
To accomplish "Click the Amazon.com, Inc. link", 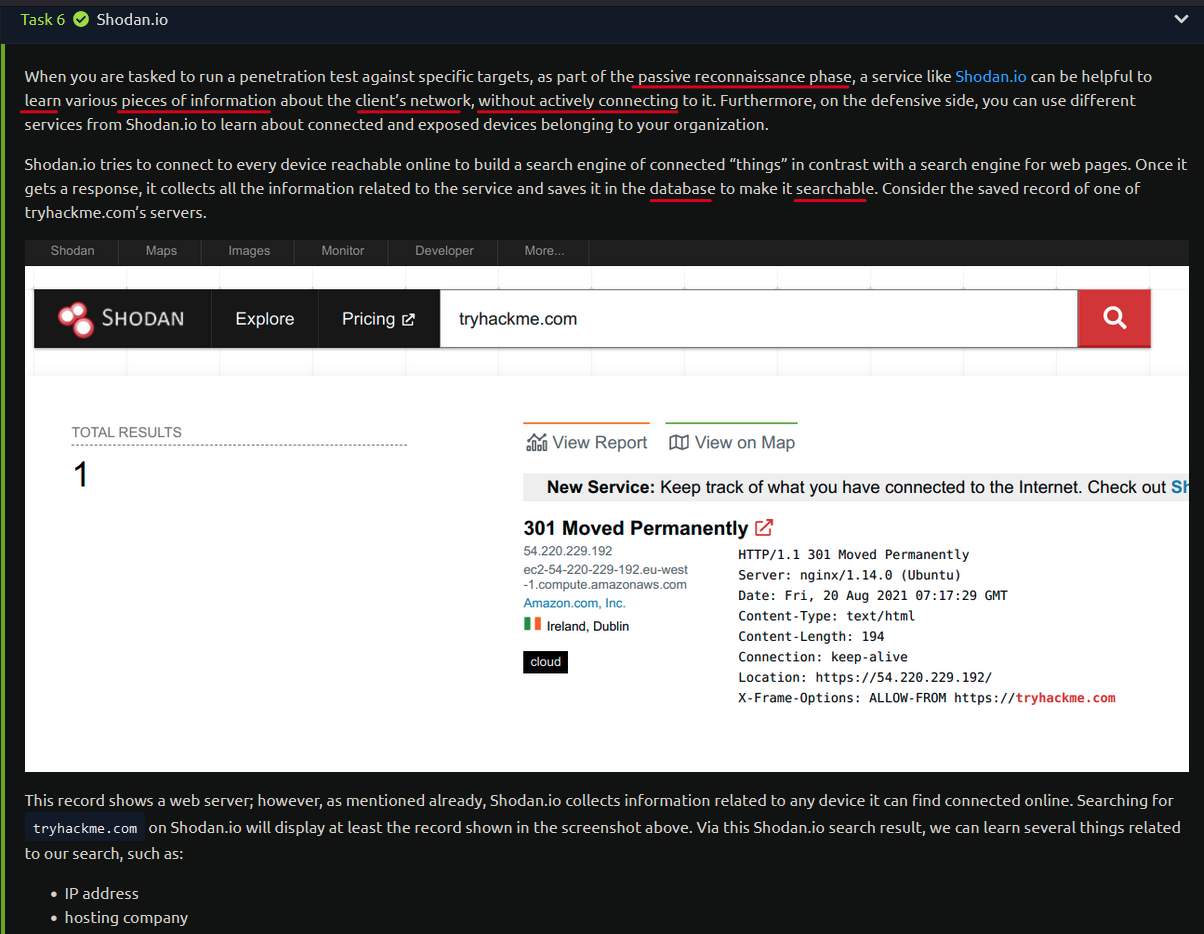I will 574,603.
